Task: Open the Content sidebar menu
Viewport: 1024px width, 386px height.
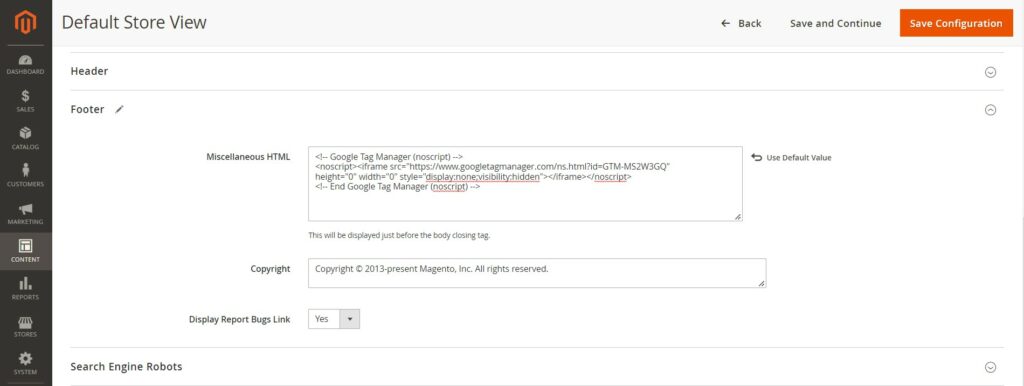Action: (x=25, y=251)
